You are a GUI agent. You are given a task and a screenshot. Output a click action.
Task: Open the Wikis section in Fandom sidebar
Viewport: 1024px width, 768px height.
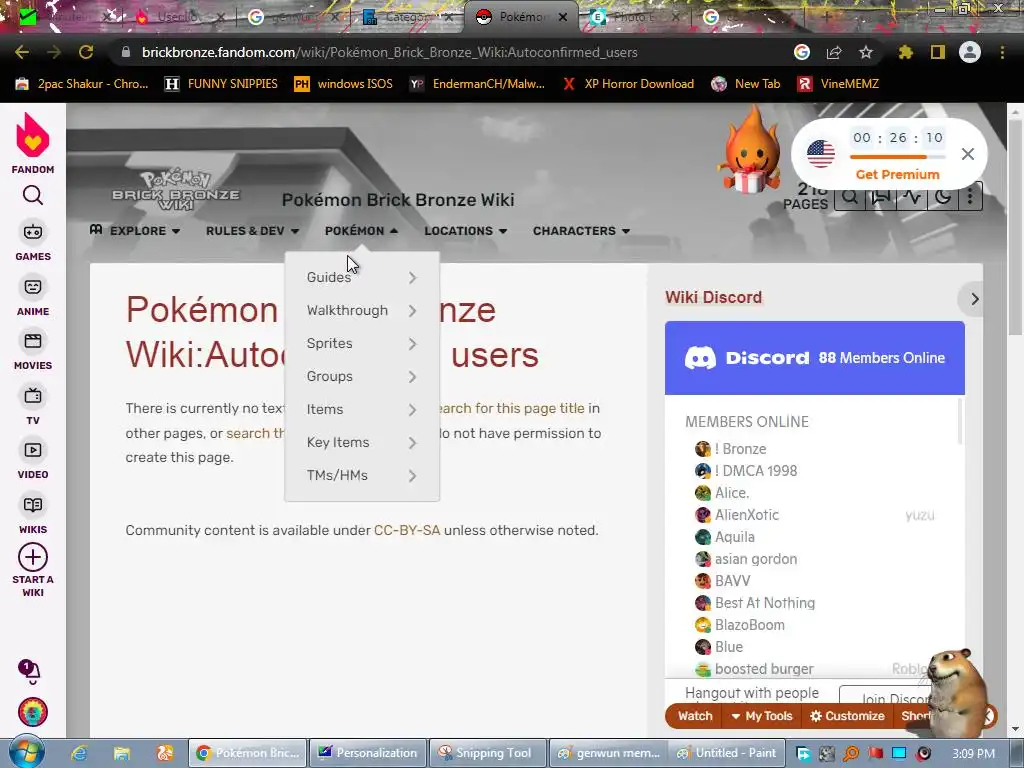(33, 514)
